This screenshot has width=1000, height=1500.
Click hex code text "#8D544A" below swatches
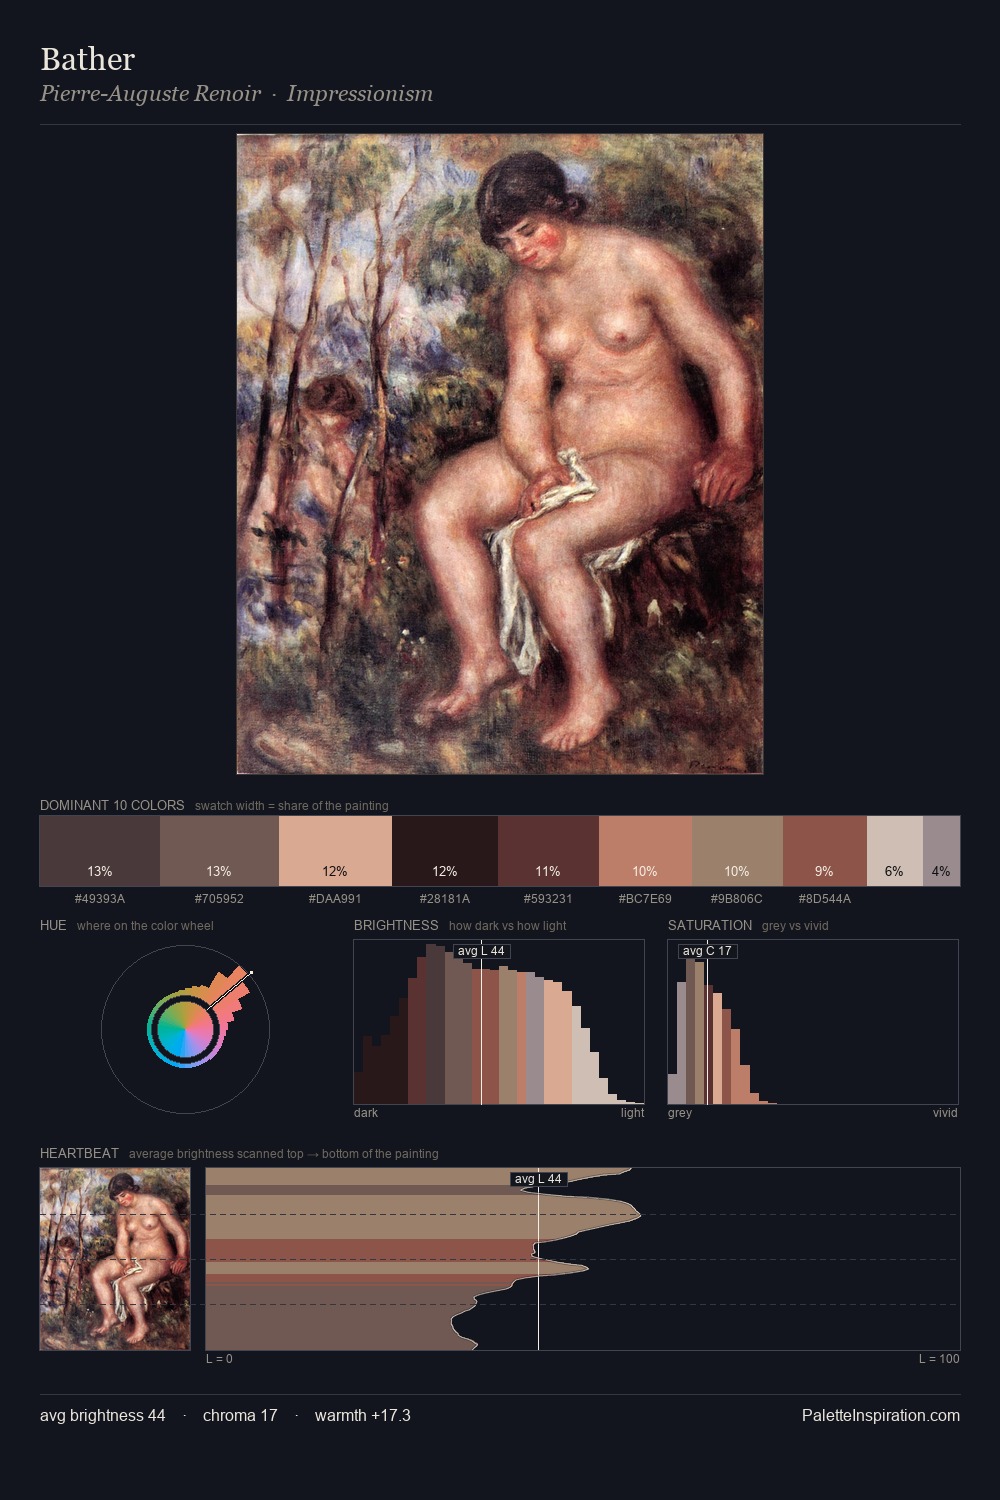click(825, 899)
